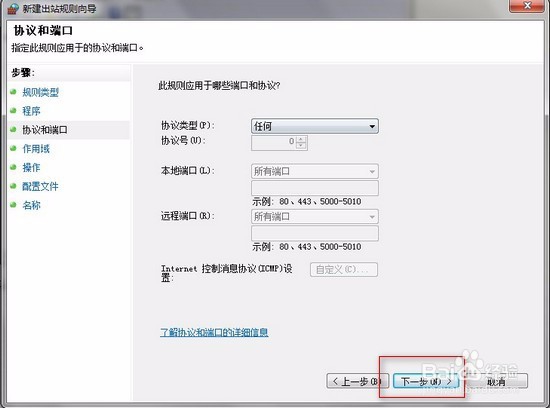550x408 pixels.
Task: Close the wizard window
Action: (526, 6)
